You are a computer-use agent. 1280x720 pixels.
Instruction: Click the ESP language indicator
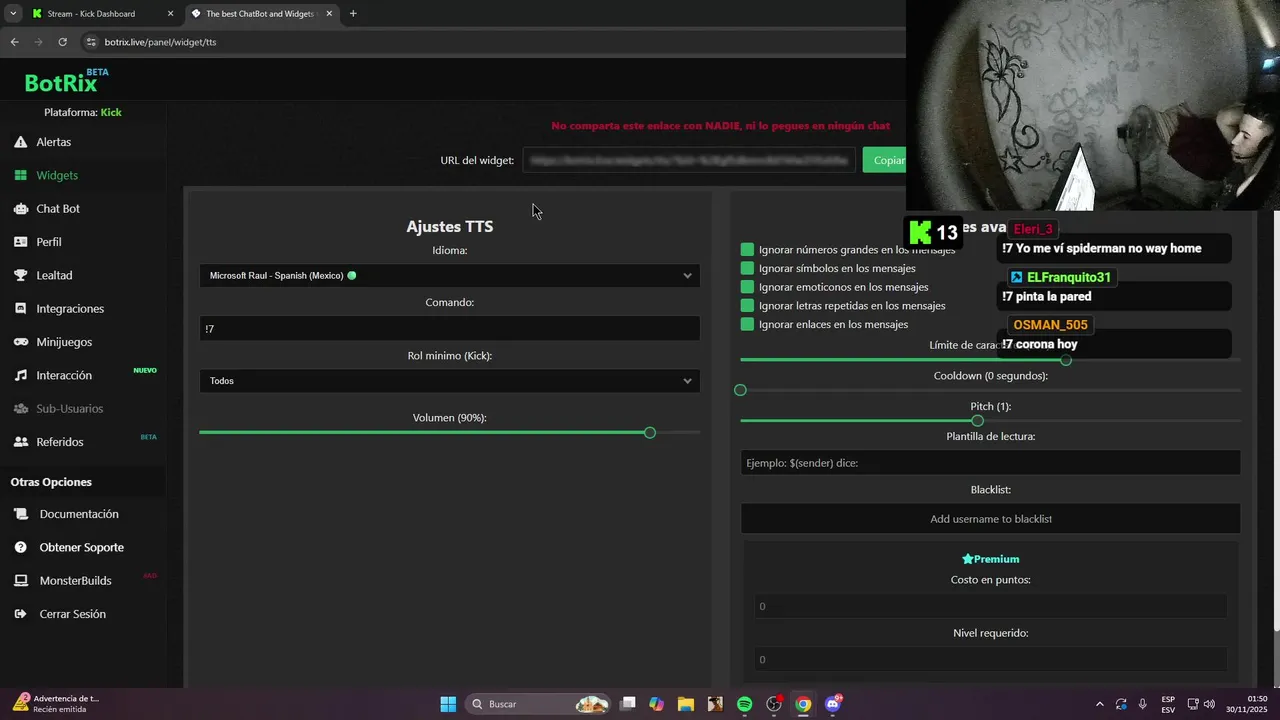(1168, 704)
